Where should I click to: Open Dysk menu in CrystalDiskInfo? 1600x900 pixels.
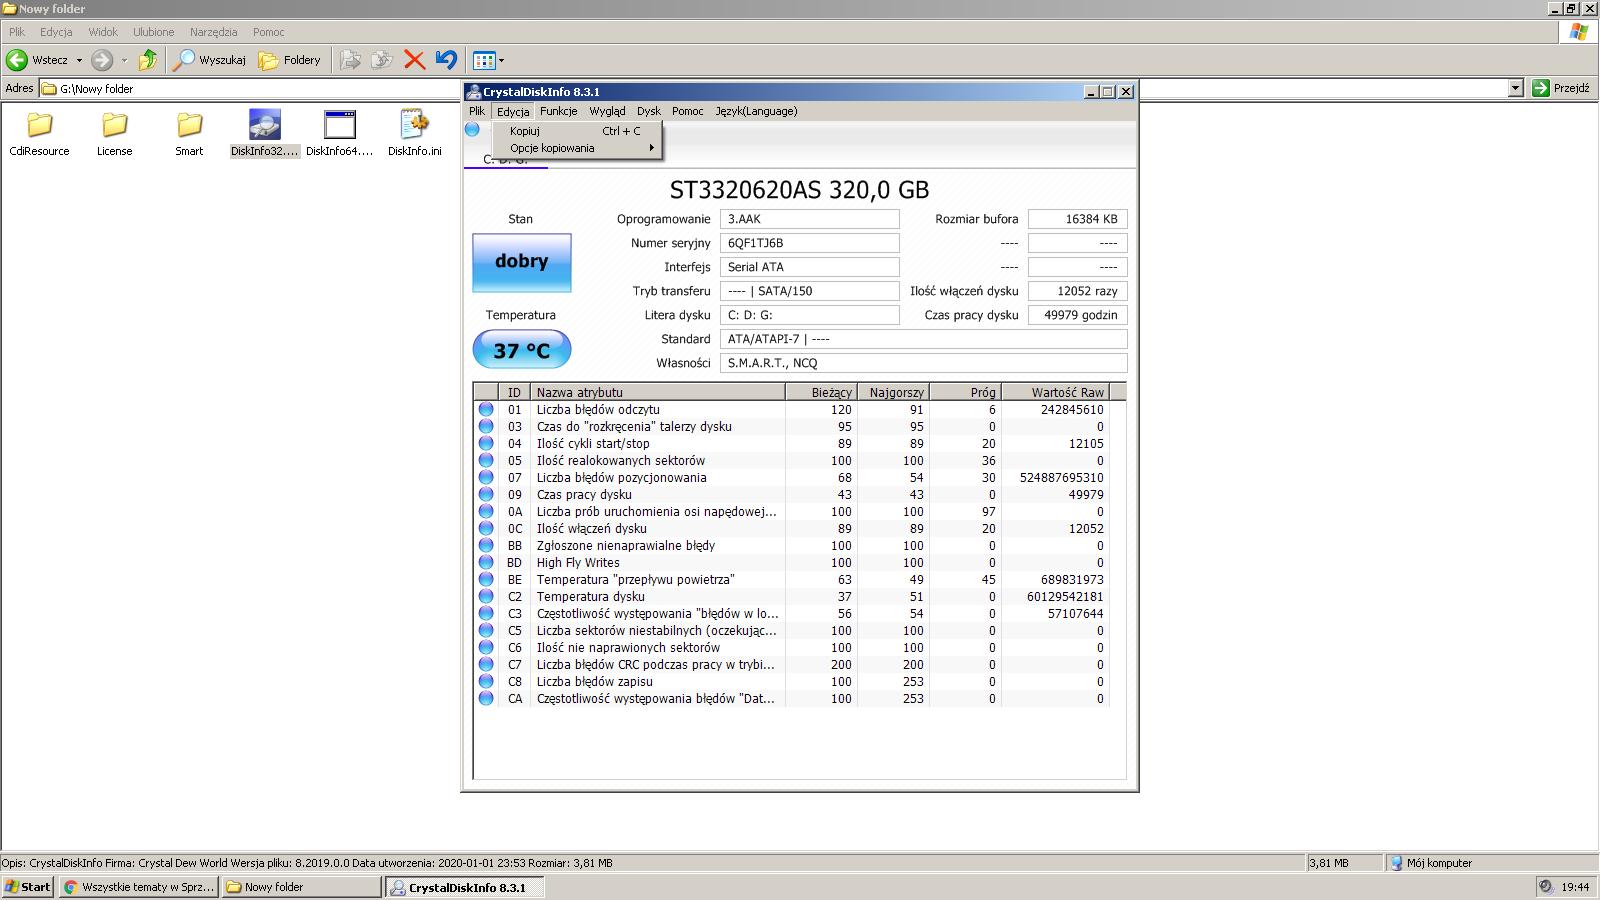[649, 111]
